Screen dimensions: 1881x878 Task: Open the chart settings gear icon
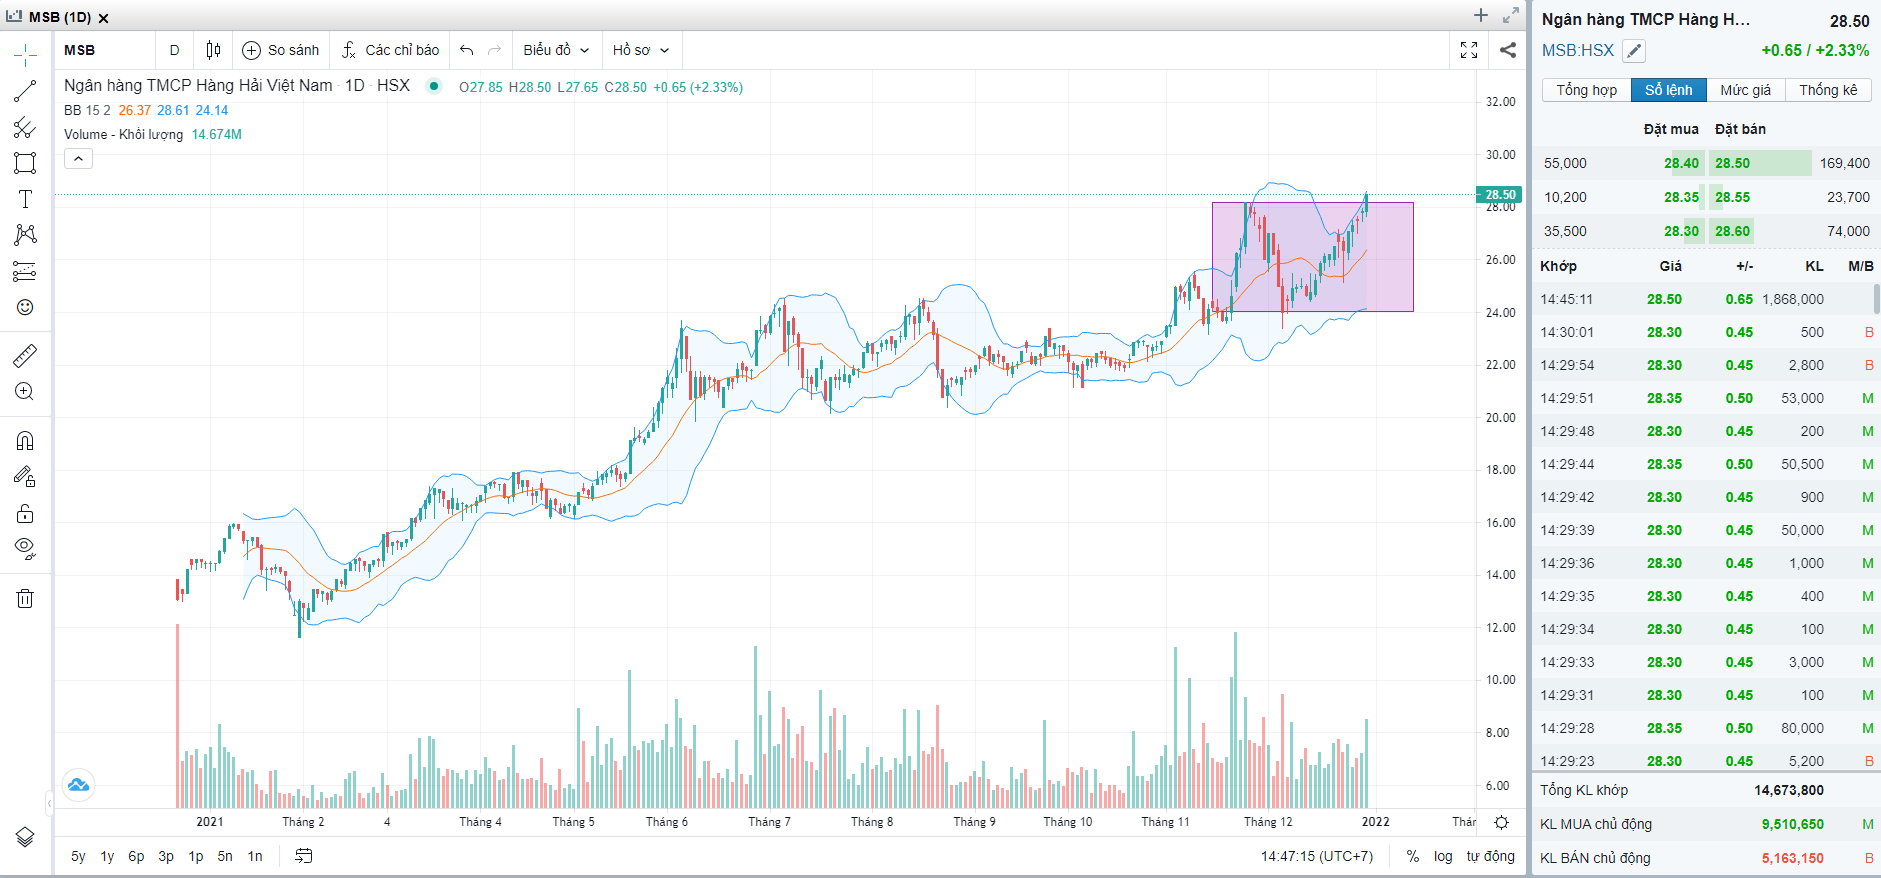[x=1501, y=822]
